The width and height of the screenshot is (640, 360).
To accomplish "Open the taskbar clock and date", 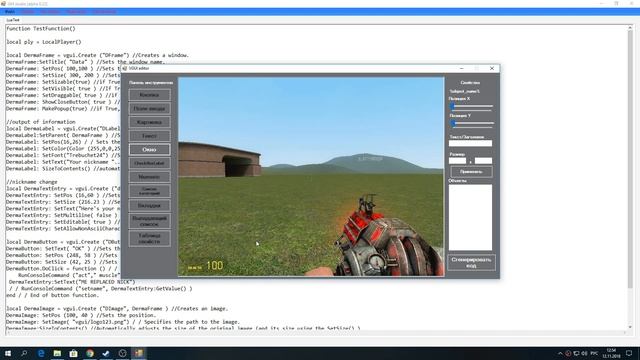I will click(x=611, y=353).
